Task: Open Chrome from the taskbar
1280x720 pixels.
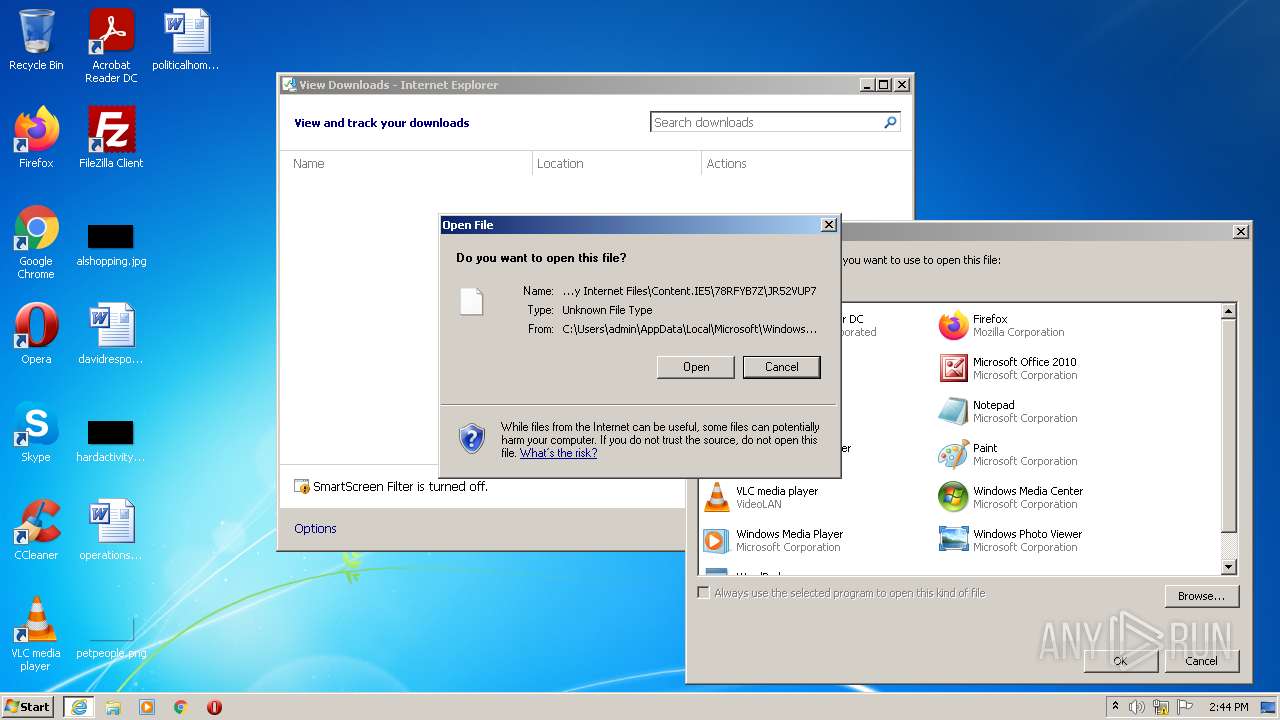Action: [x=181, y=707]
